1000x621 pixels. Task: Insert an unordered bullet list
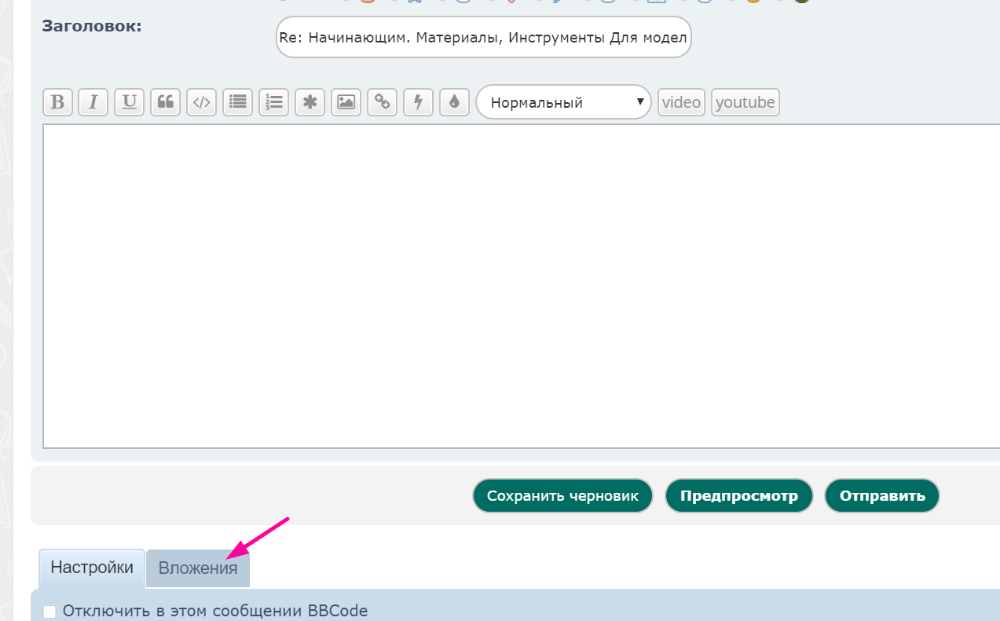tap(237, 102)
